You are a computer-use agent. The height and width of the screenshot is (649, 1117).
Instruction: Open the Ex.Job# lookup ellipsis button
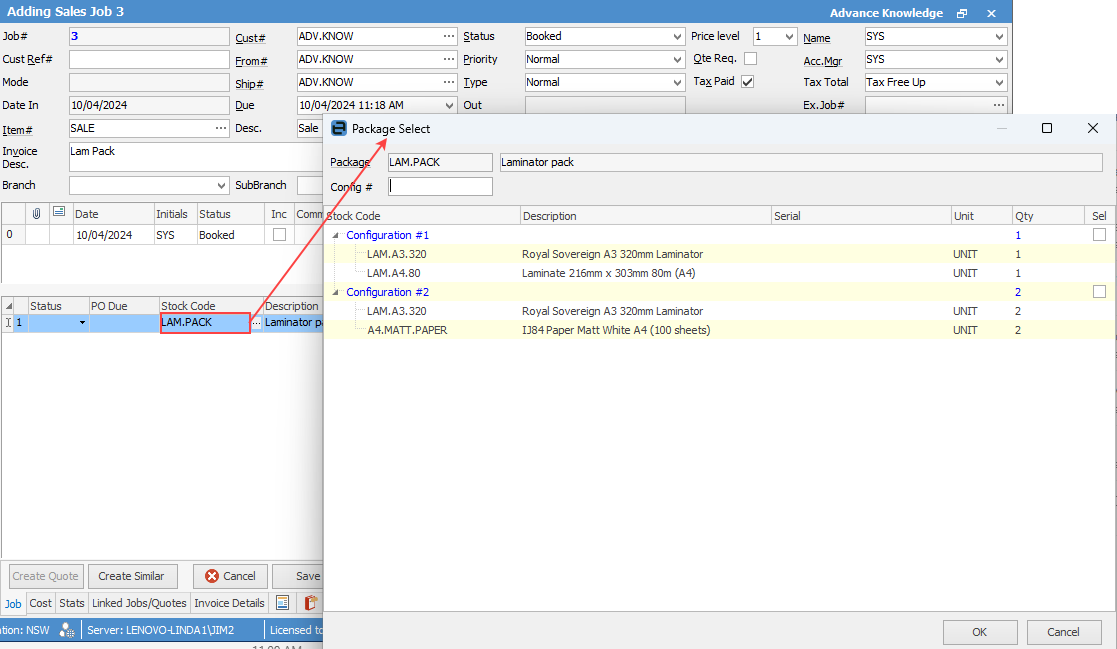pyautogui.click(x=998, y=105)
